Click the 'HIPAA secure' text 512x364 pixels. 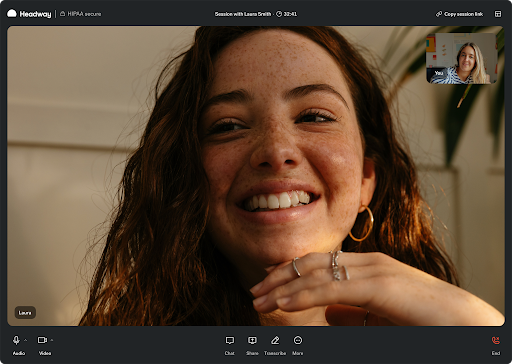[x=84, y=14]
